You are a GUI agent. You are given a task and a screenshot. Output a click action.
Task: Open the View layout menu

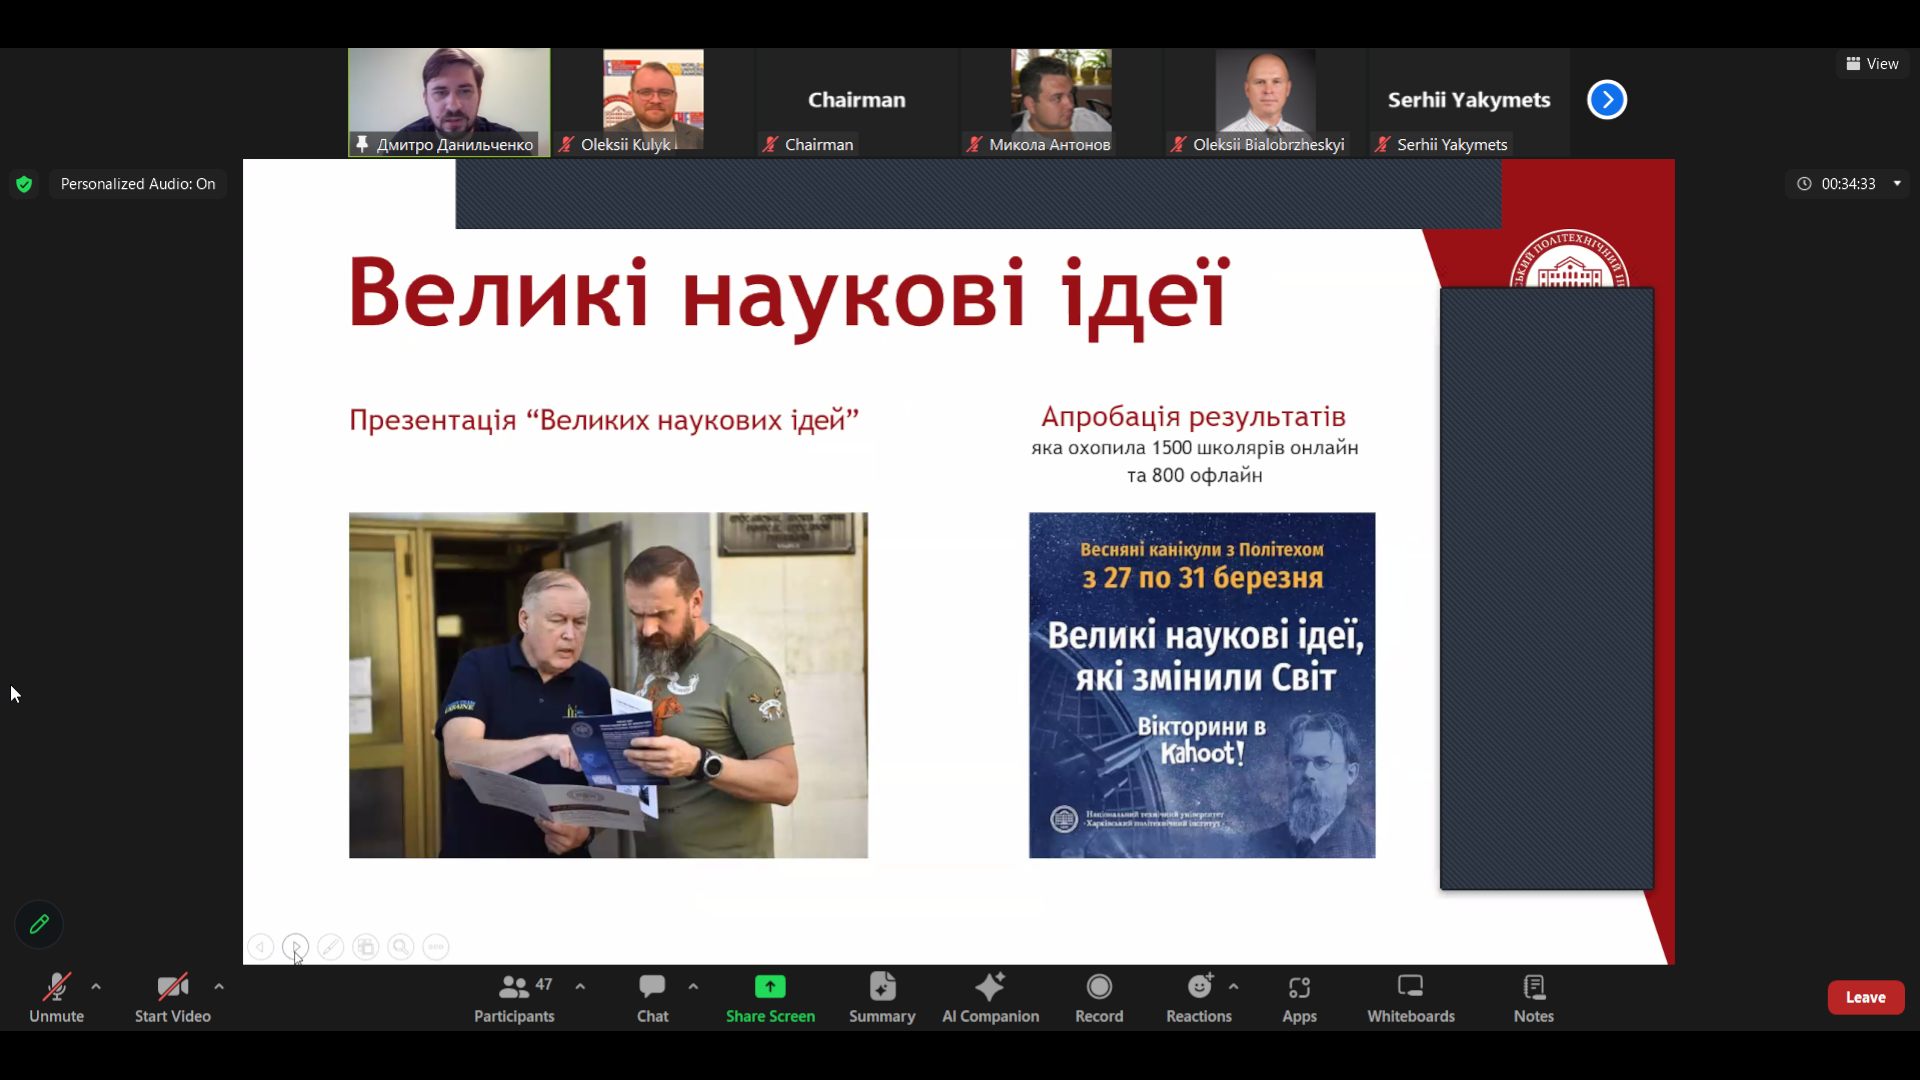coord(1872,64)
